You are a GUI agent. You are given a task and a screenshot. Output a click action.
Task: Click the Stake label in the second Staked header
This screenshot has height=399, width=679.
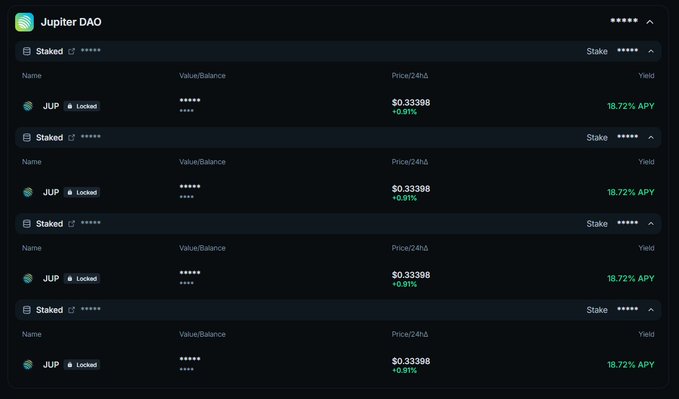(597, 137)
